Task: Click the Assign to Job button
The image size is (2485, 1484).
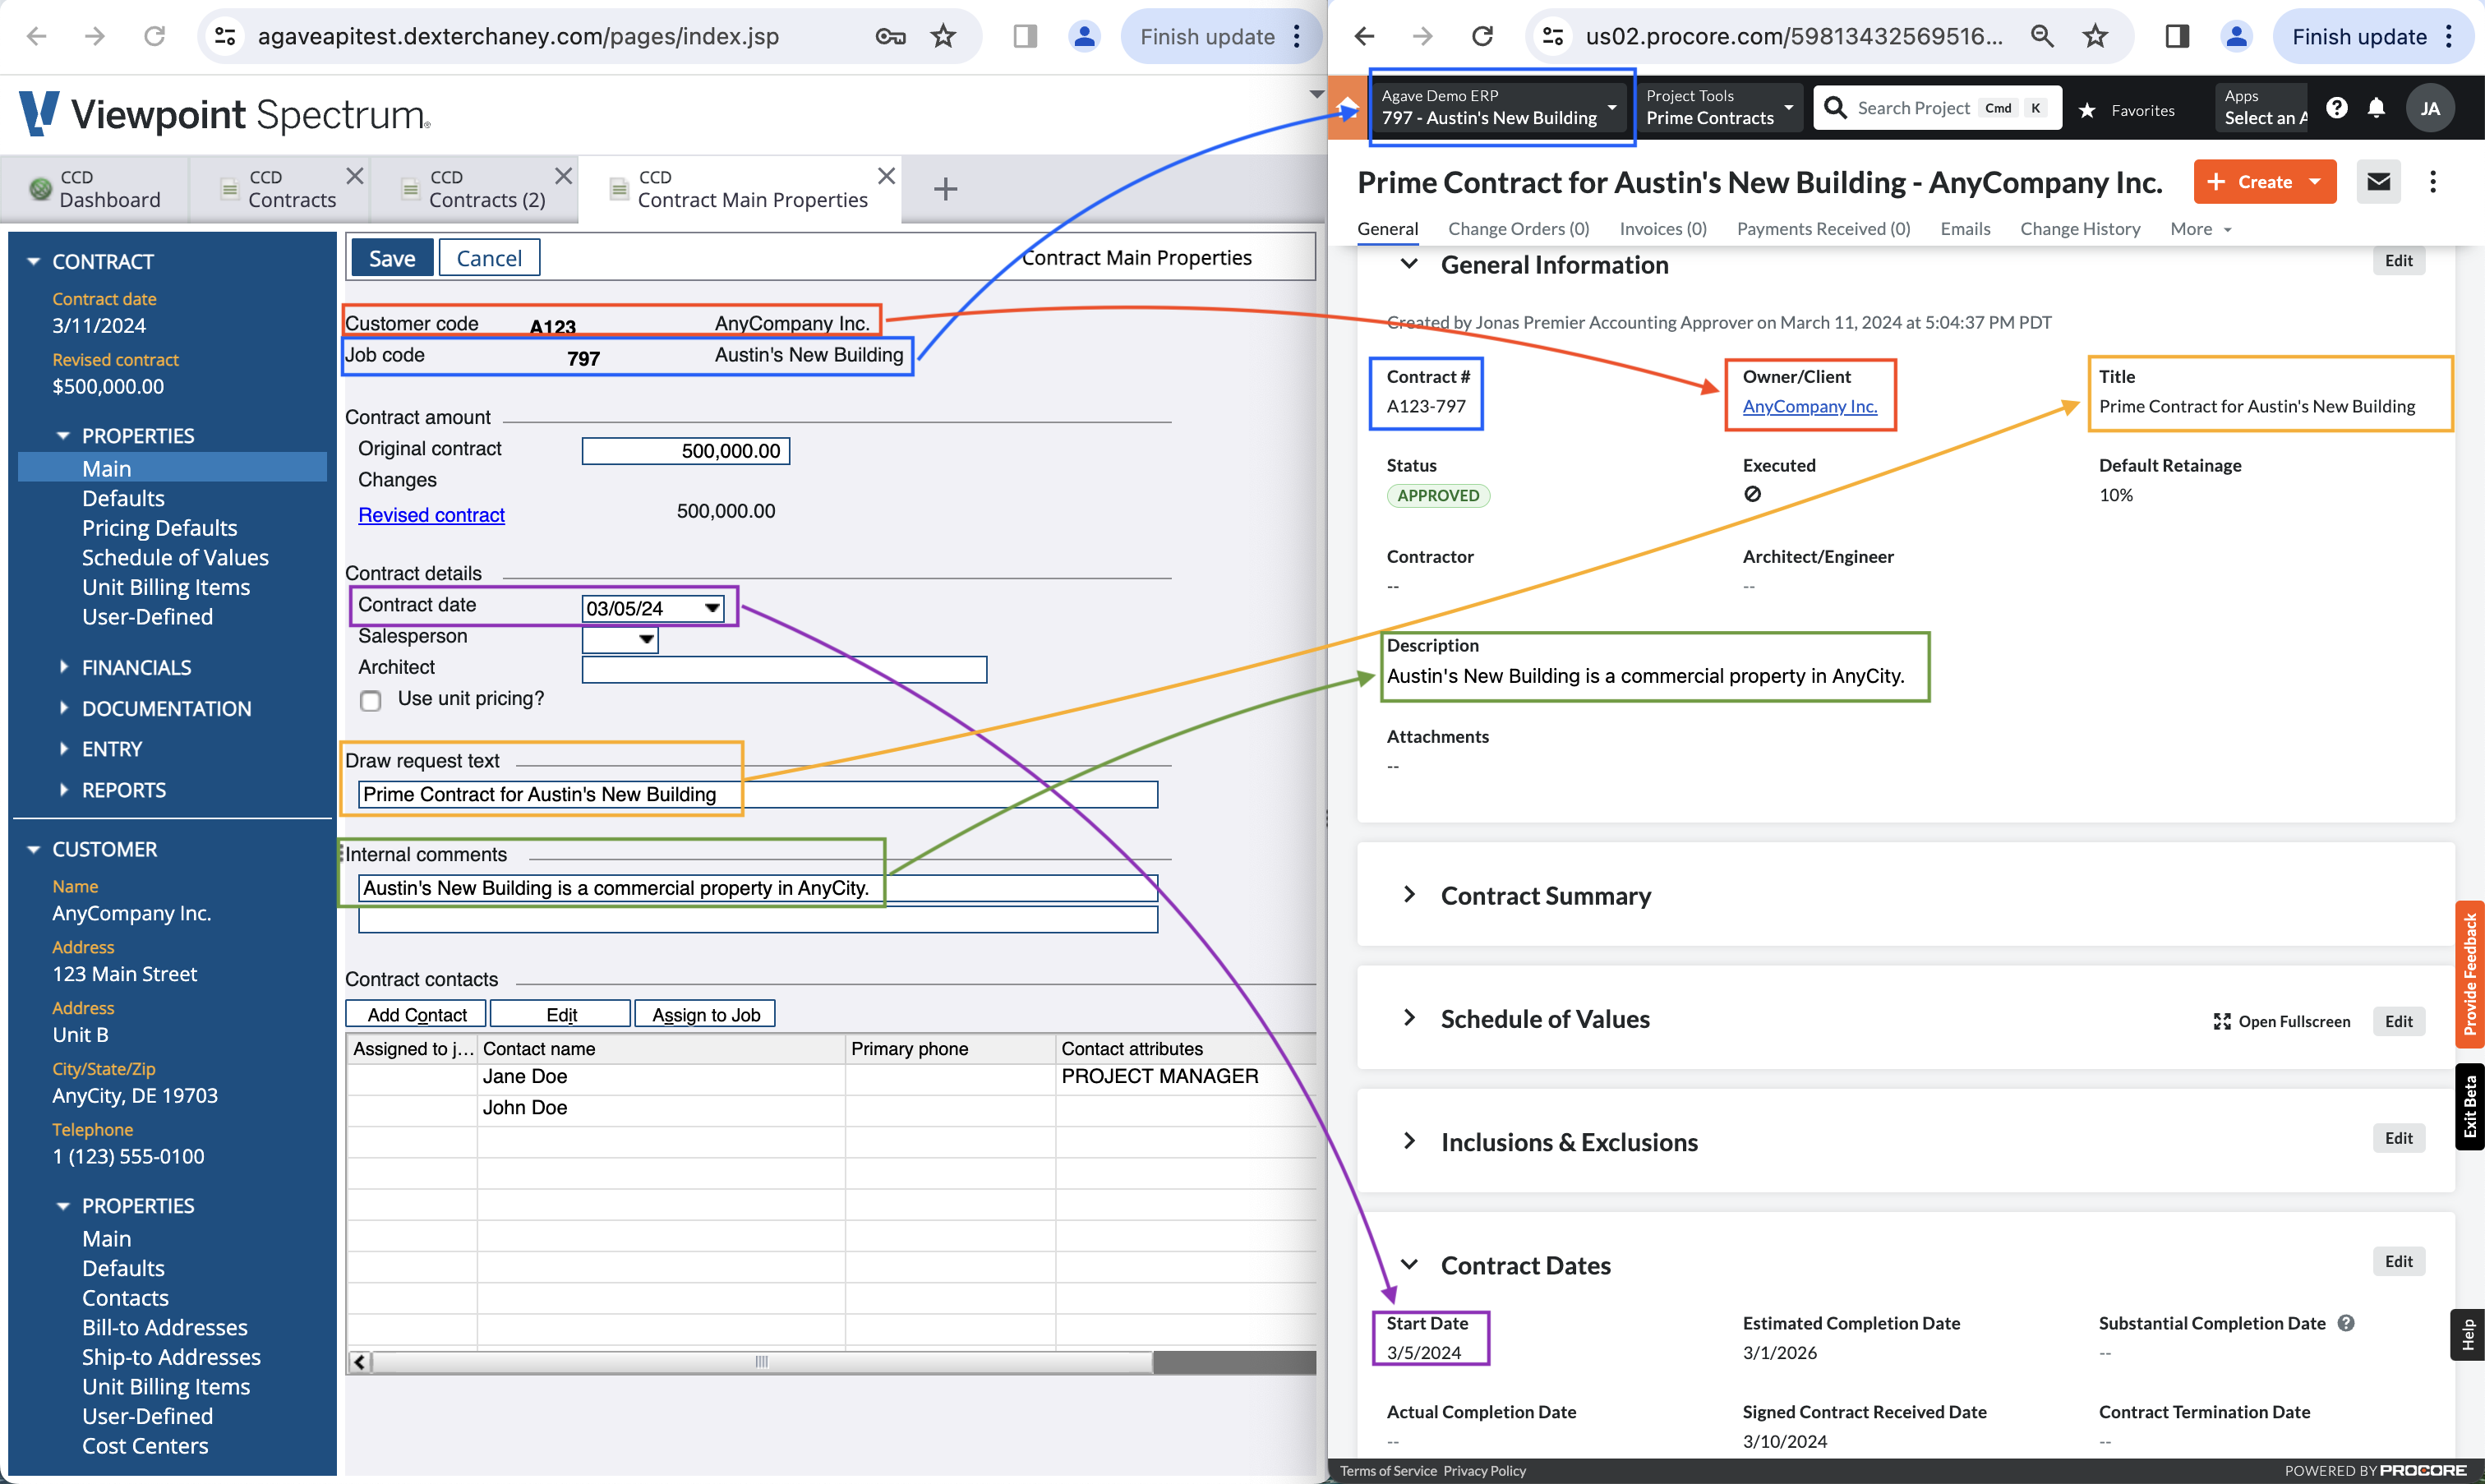Action: pos(705,1014)
